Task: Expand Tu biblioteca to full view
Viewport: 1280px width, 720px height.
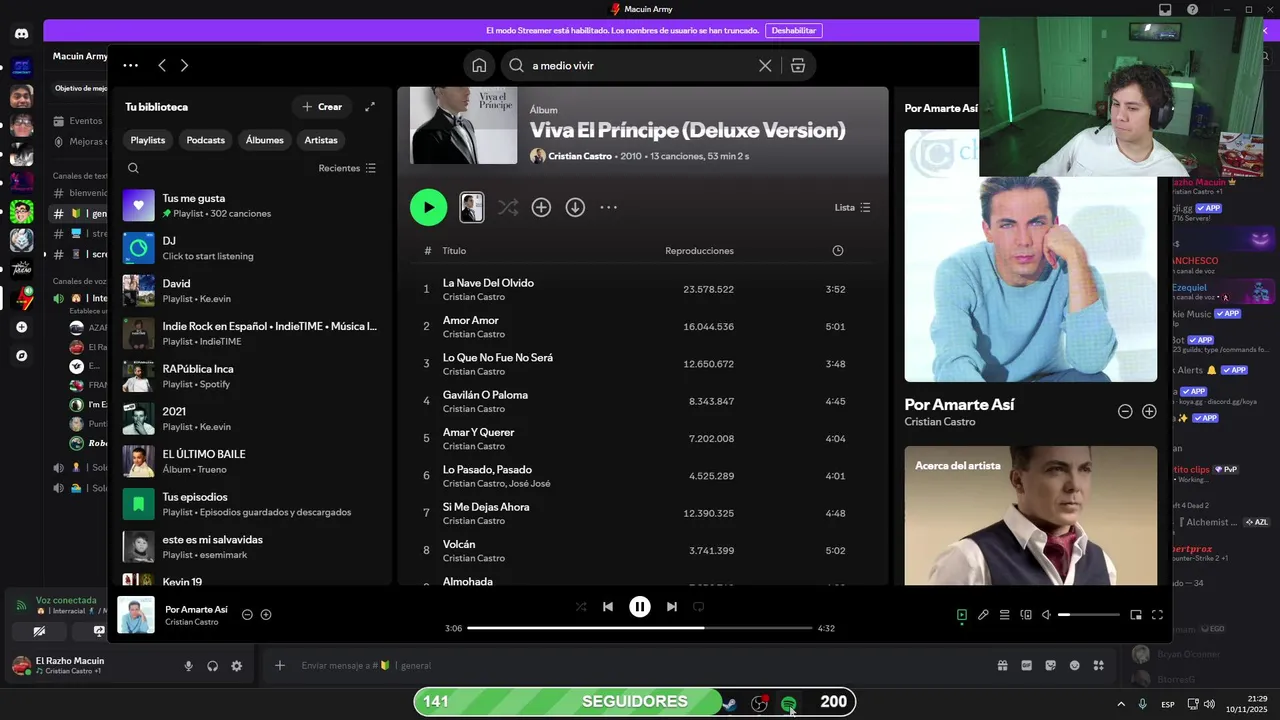Action: coord(370,106)
